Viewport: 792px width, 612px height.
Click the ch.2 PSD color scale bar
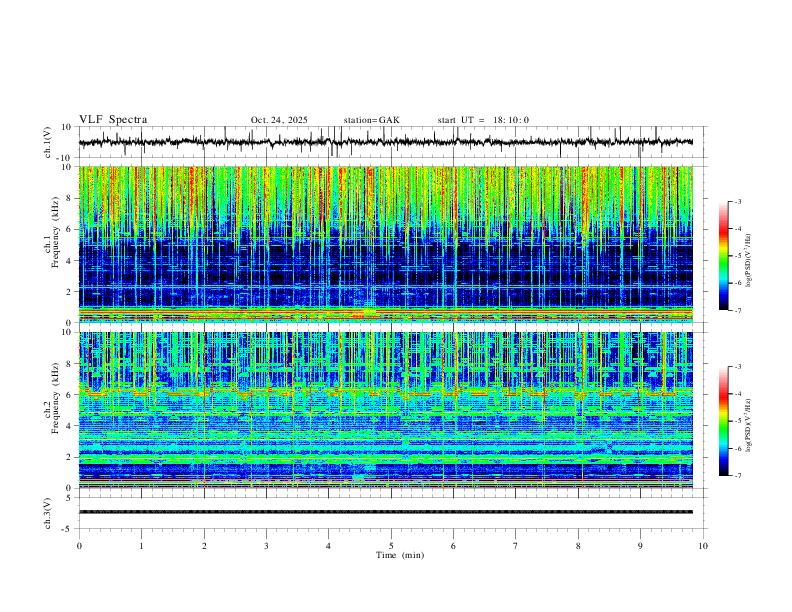pyautogui.click(x=724, y=421)
